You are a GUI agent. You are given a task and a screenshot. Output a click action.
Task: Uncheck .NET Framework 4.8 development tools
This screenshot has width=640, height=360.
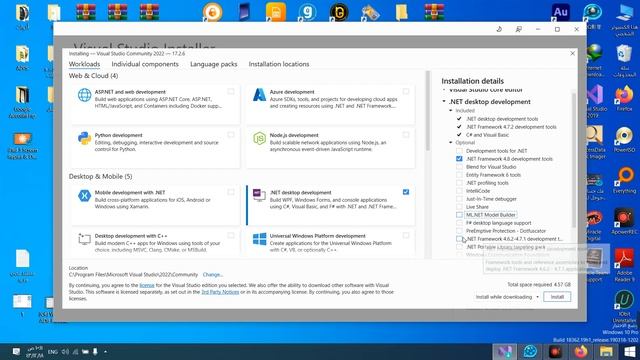(459, 159)
